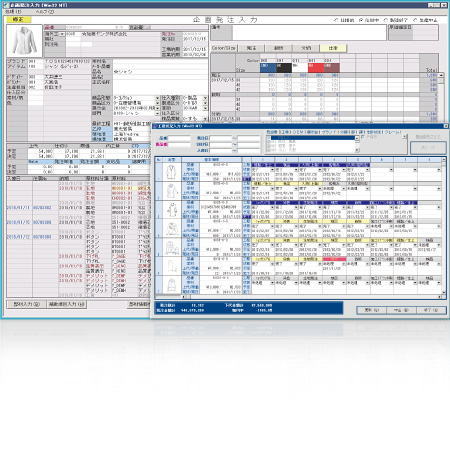Select the fifth row garment set sketch
Screen dimensions: 450x450
click(x=171, y=248)
